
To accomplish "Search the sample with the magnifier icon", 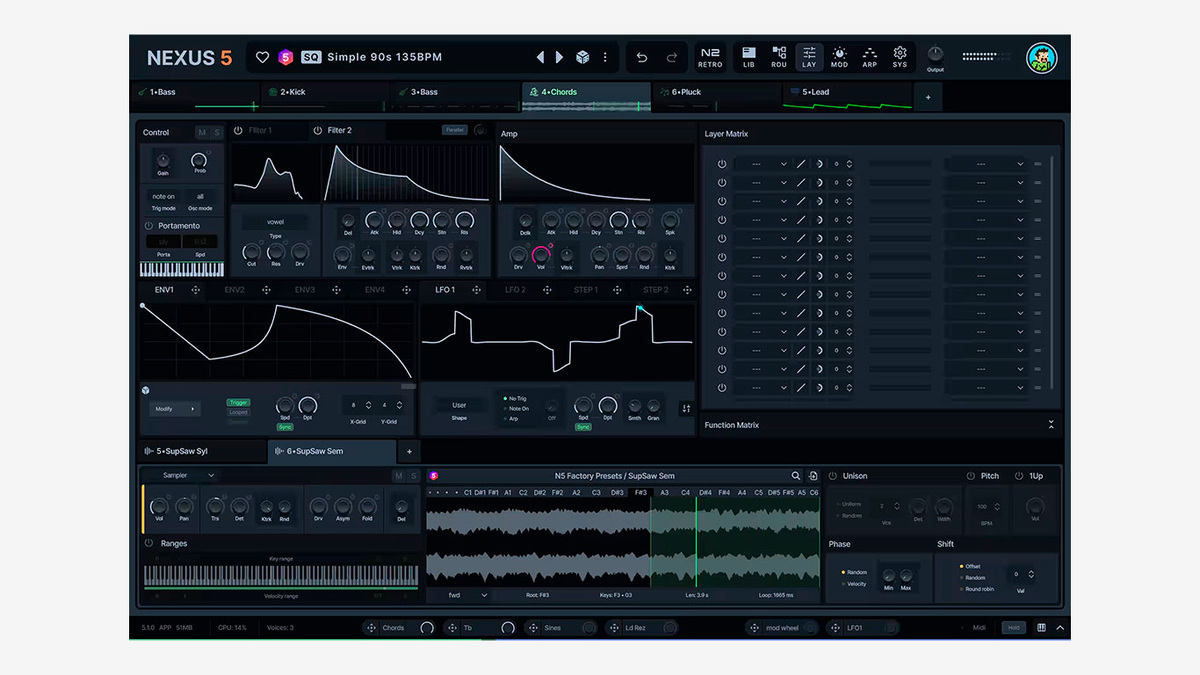I will click(x=796, y=476).
